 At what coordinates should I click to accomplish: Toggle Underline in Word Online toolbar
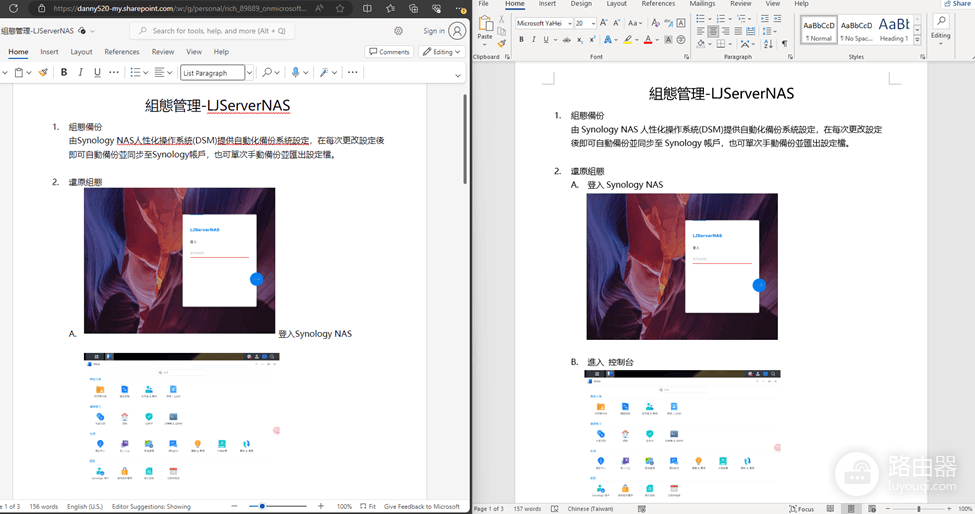(x=97, y=73)
